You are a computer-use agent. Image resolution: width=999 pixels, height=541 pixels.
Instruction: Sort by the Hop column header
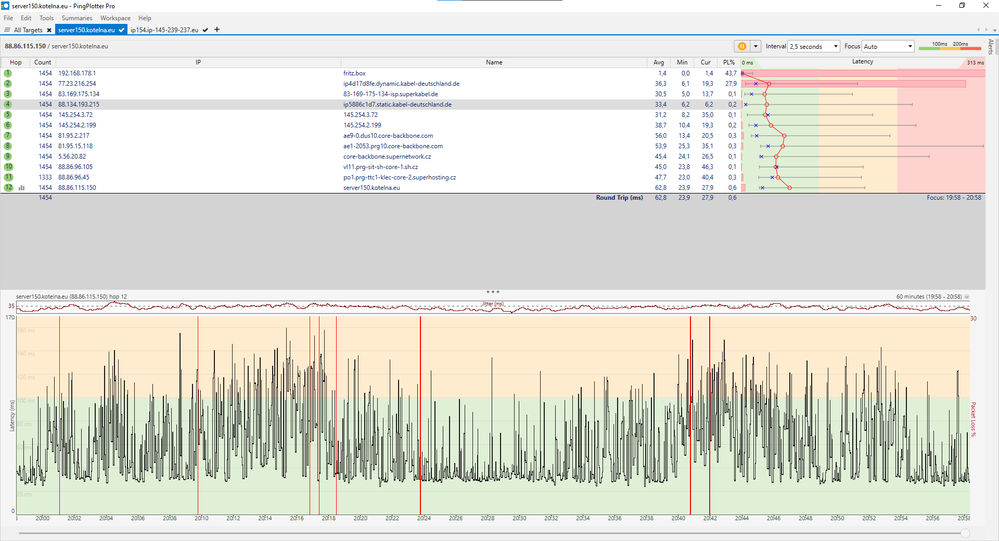click(15, 62)
